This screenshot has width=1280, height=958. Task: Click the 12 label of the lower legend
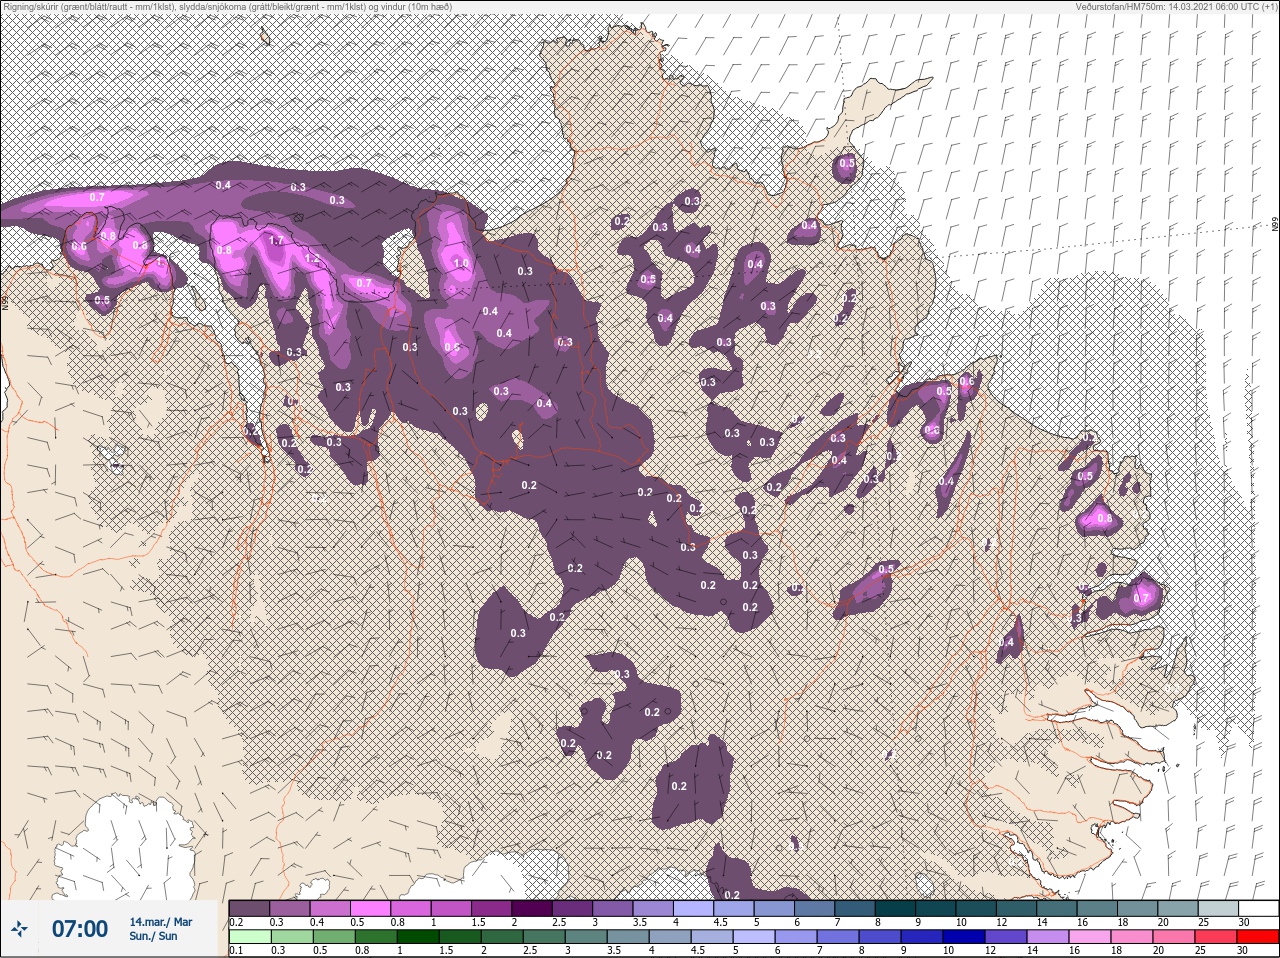coord(991,950)
